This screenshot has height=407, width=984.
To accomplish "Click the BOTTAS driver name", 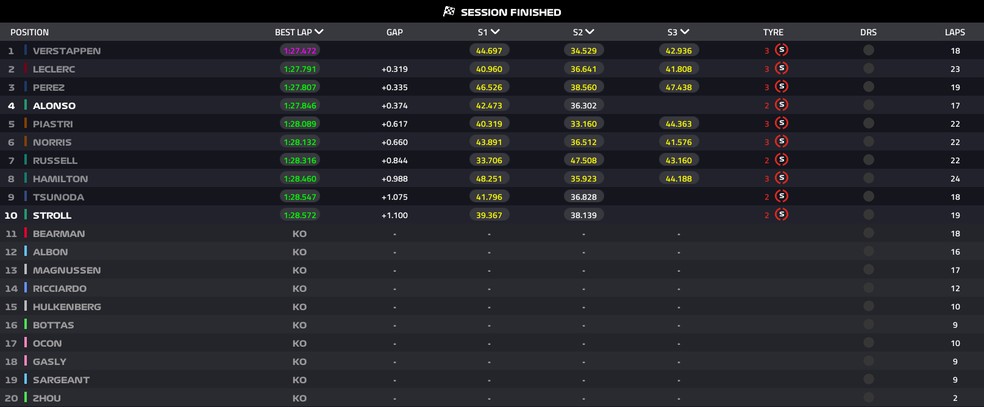I will pos(53,325).
